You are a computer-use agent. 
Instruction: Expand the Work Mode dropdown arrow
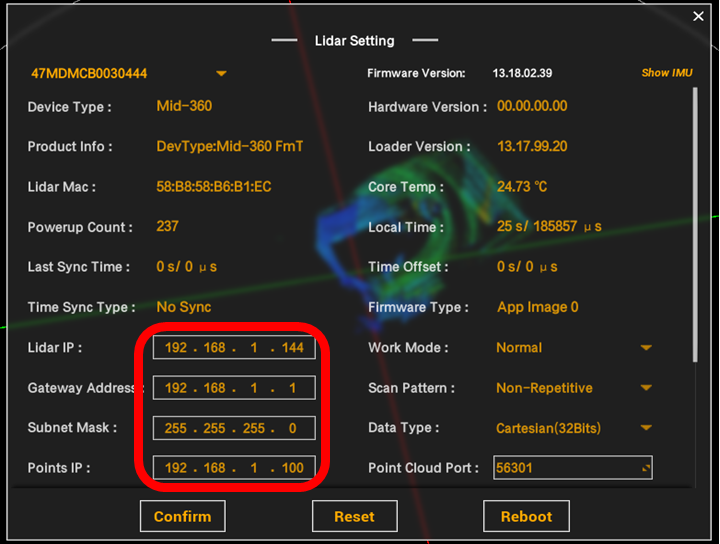(x=646, y=348)
